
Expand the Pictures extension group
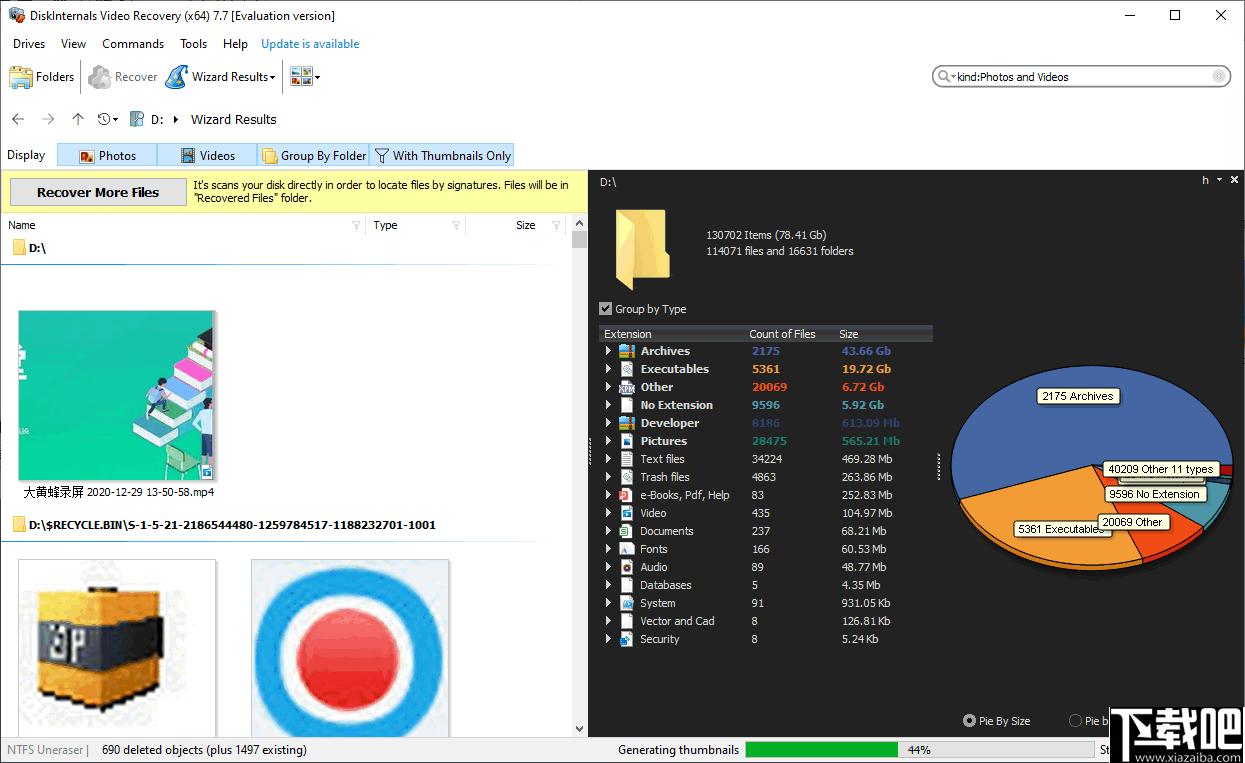coord(608,441)
